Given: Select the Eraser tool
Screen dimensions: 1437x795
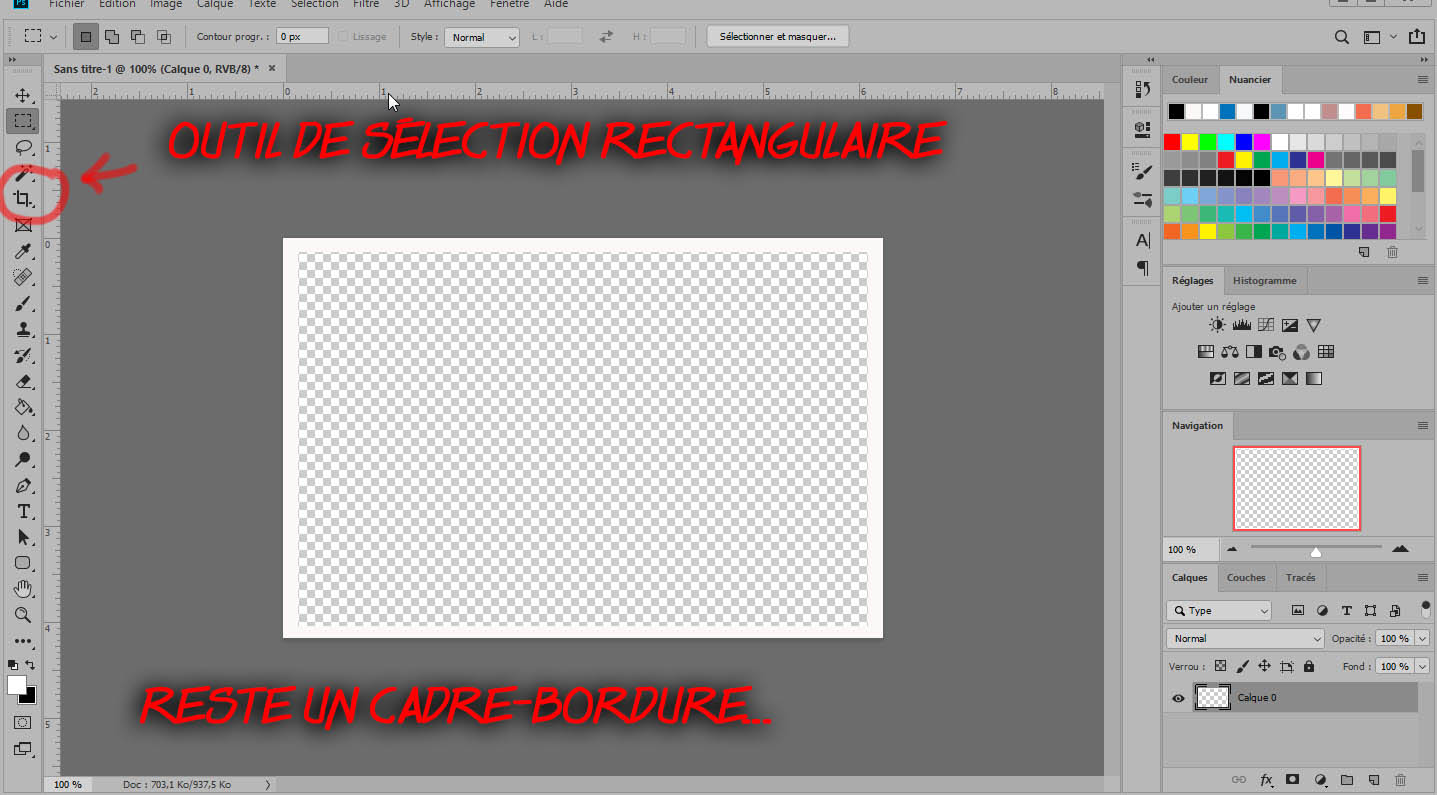Looking at the screenshot, I should tap(23, 382).
